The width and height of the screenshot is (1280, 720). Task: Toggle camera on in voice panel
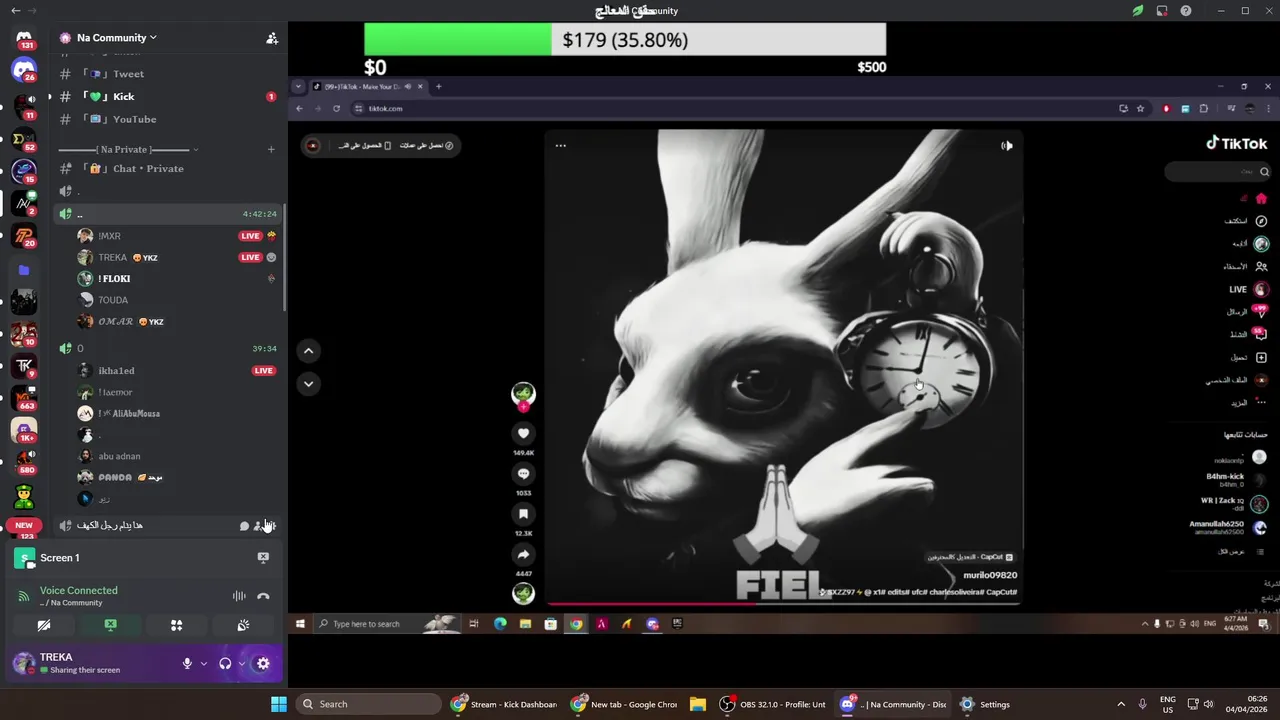point(44,625)
